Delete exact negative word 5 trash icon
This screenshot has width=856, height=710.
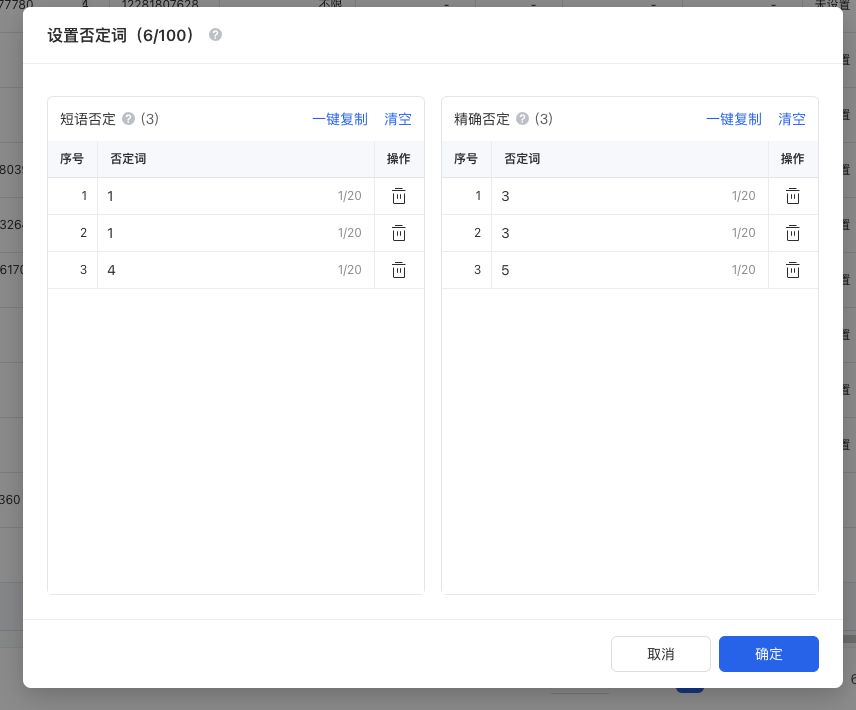[x=792, y=270]
